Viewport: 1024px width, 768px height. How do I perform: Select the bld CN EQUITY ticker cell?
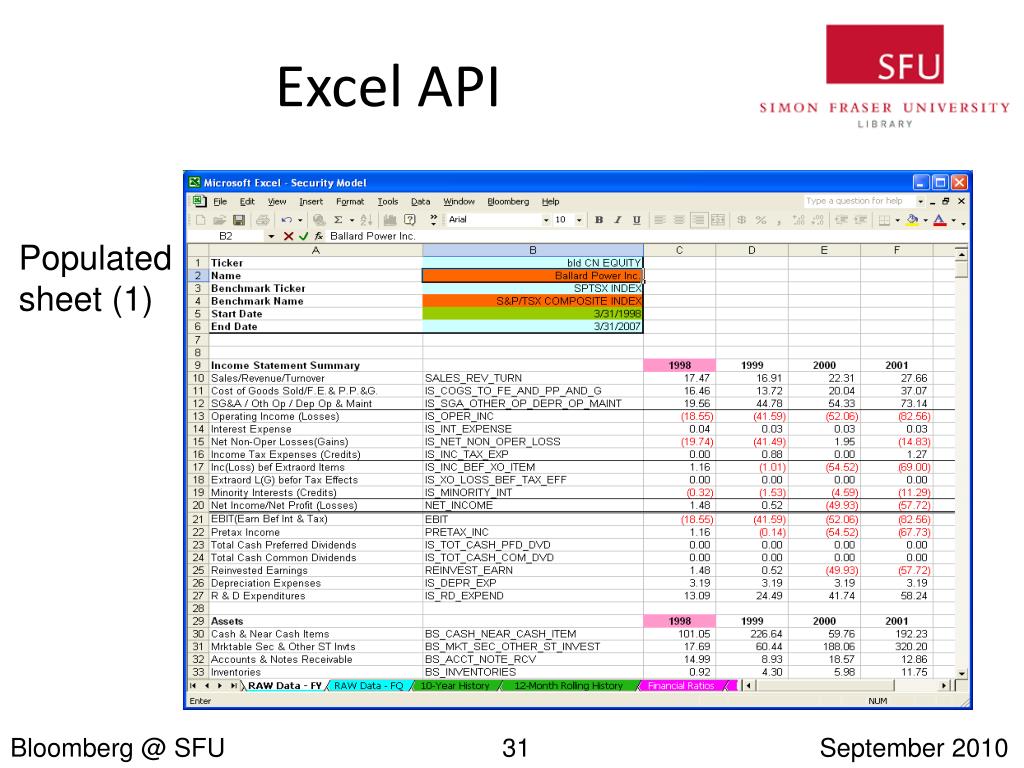tap(533, 263)
